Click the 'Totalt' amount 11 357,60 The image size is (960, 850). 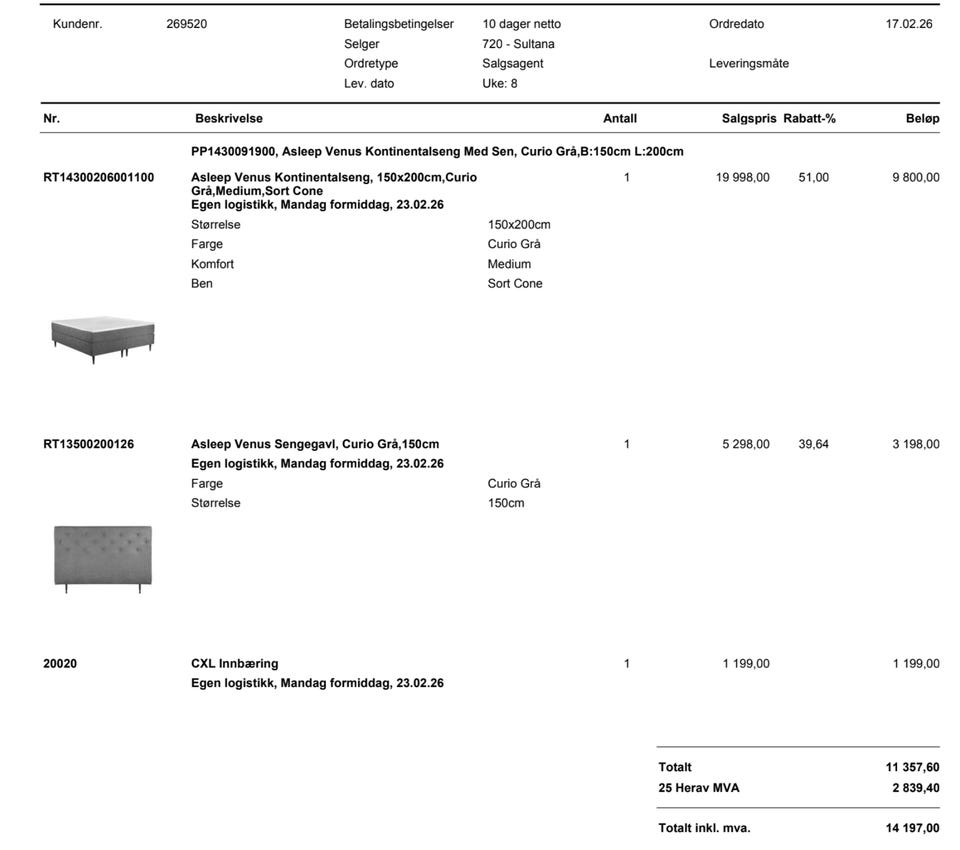[x=912, y=767]
